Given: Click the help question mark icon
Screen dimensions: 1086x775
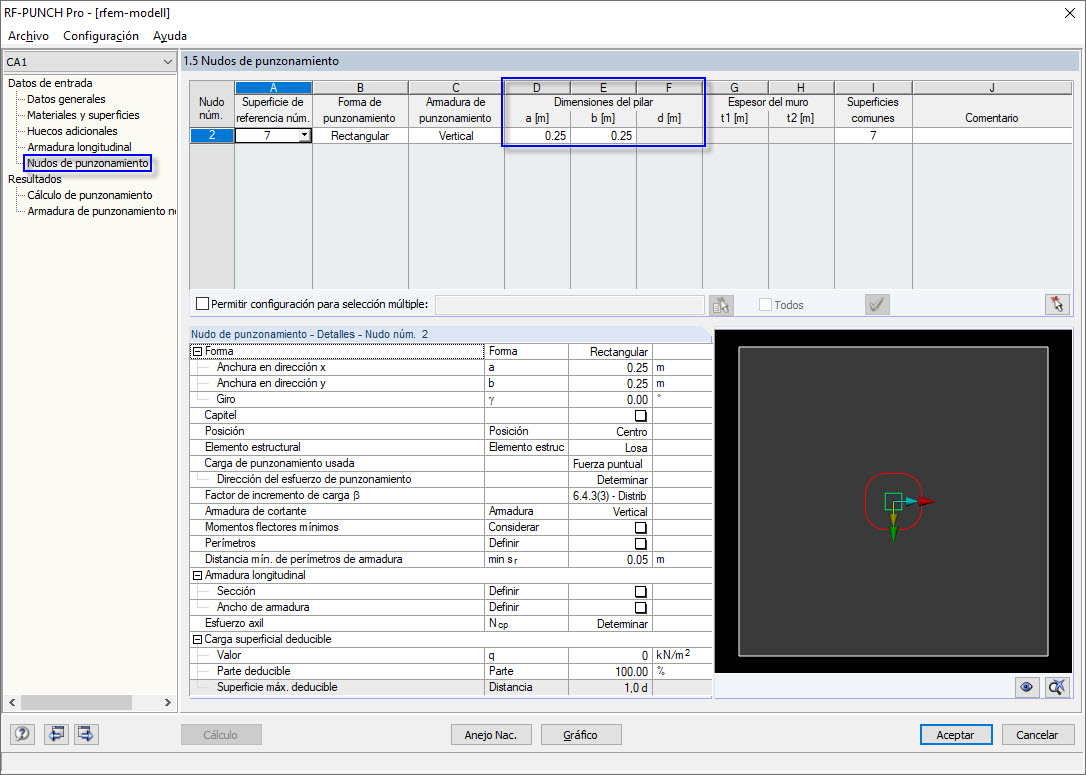Looking at the screenshot, I should [x=22, y=733].
